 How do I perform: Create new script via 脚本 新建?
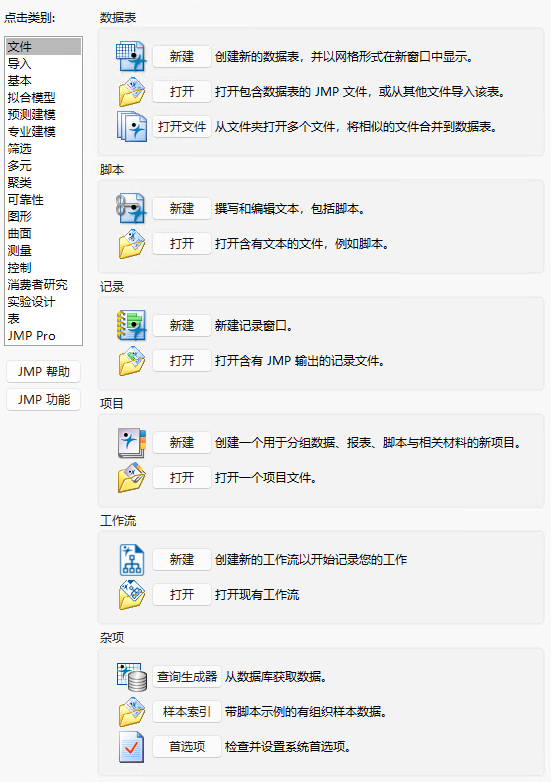click(x=182, y=208)
